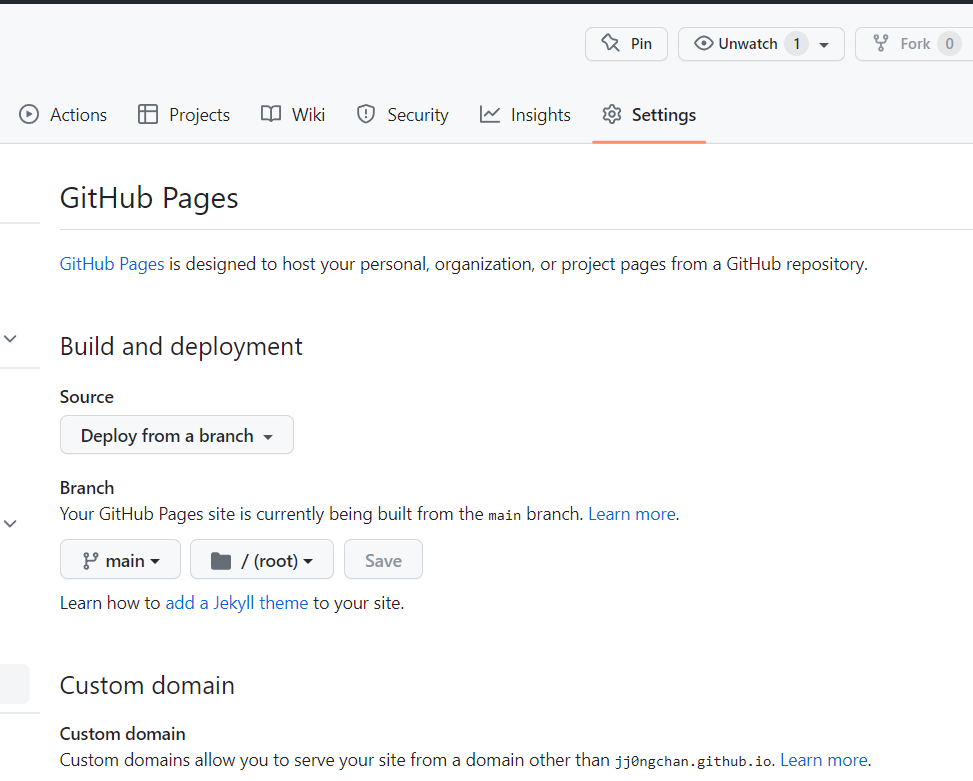Screen dimensions: 973x781
Task: View the Insights tab
Action: pyautogui.click(x=525, y=115)
